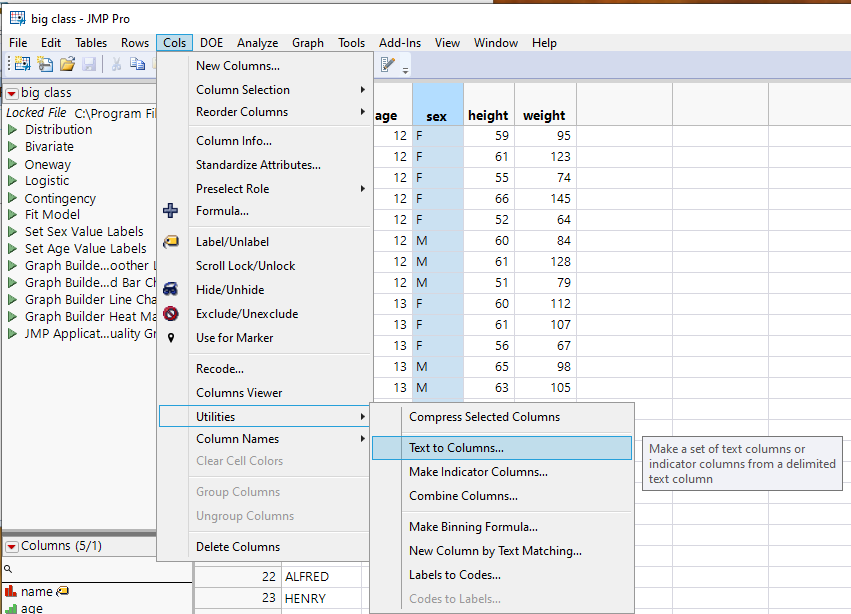Screen dimensions: 851x614
Task: Choose Compress Selected Columns
Action: [485, 417]
